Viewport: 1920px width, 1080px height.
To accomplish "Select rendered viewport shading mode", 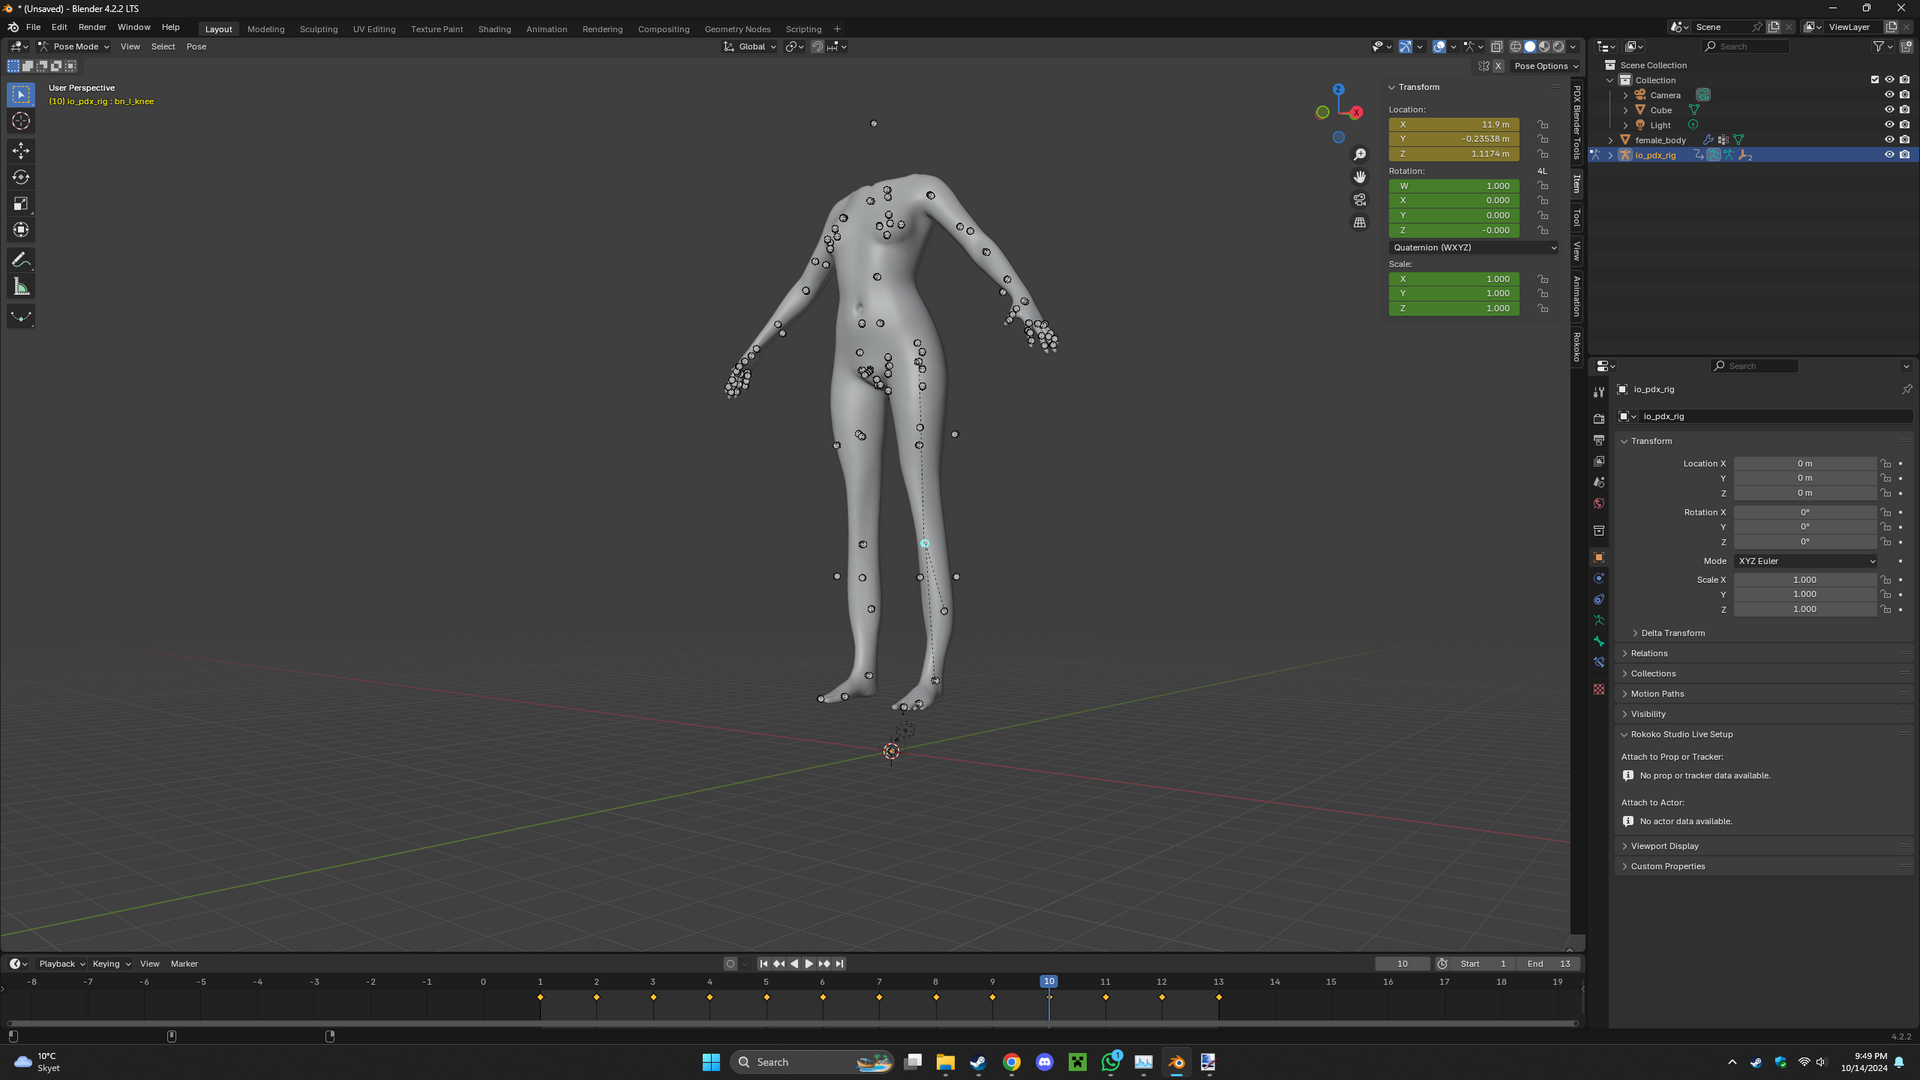I will click(1559, 47).
